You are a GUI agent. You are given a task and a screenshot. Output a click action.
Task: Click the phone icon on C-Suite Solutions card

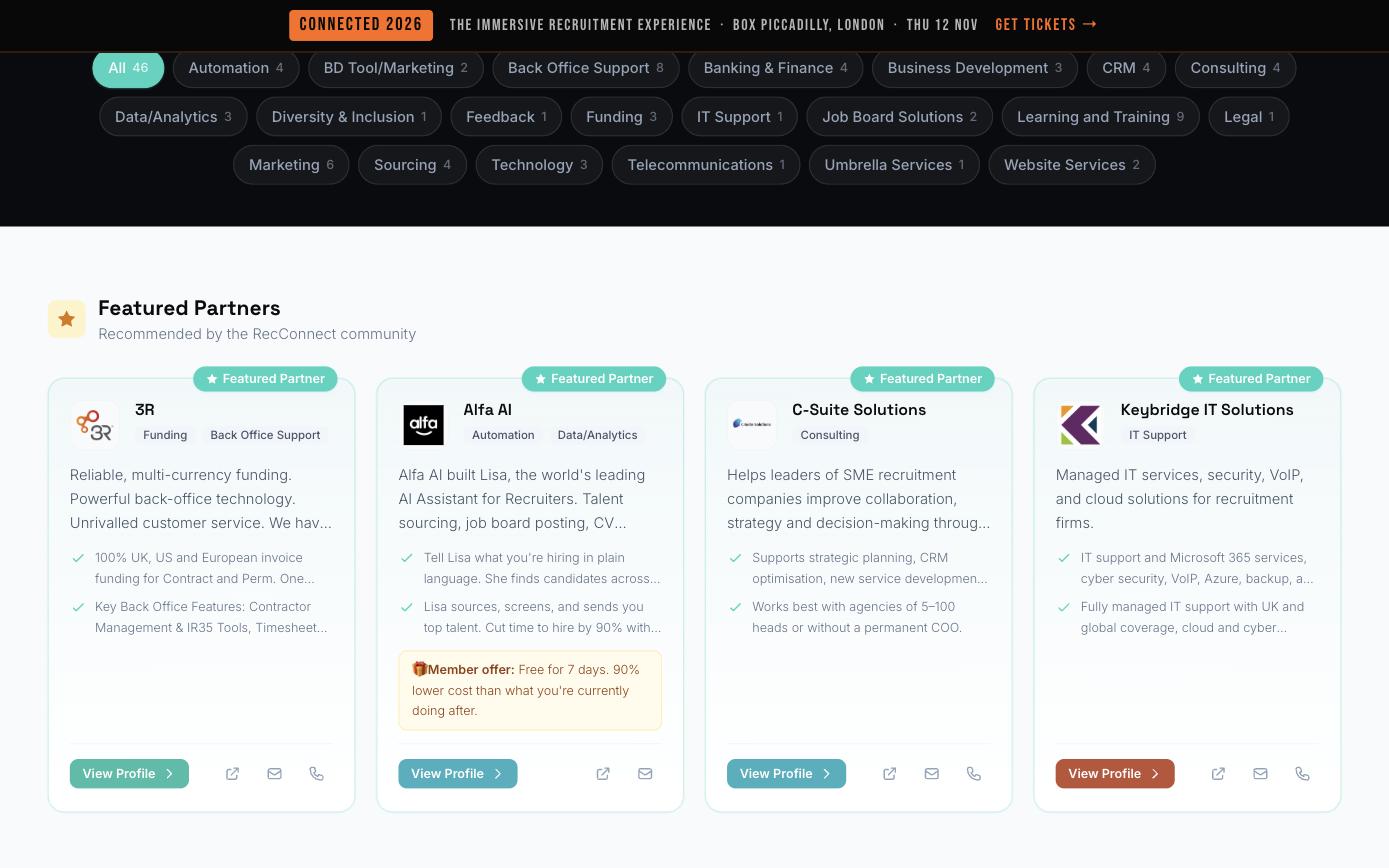(973, 774)
